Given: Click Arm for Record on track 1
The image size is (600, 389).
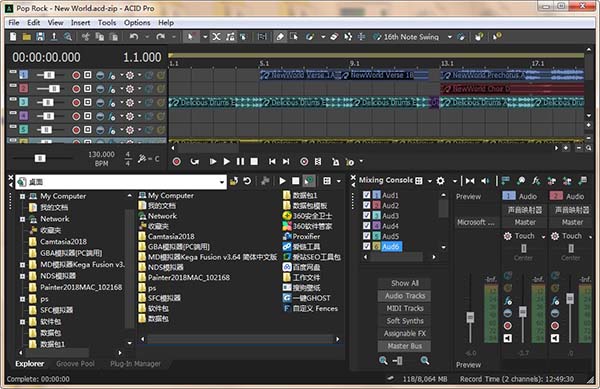Looking at the screenshot, I should click(x=76, y=75).
